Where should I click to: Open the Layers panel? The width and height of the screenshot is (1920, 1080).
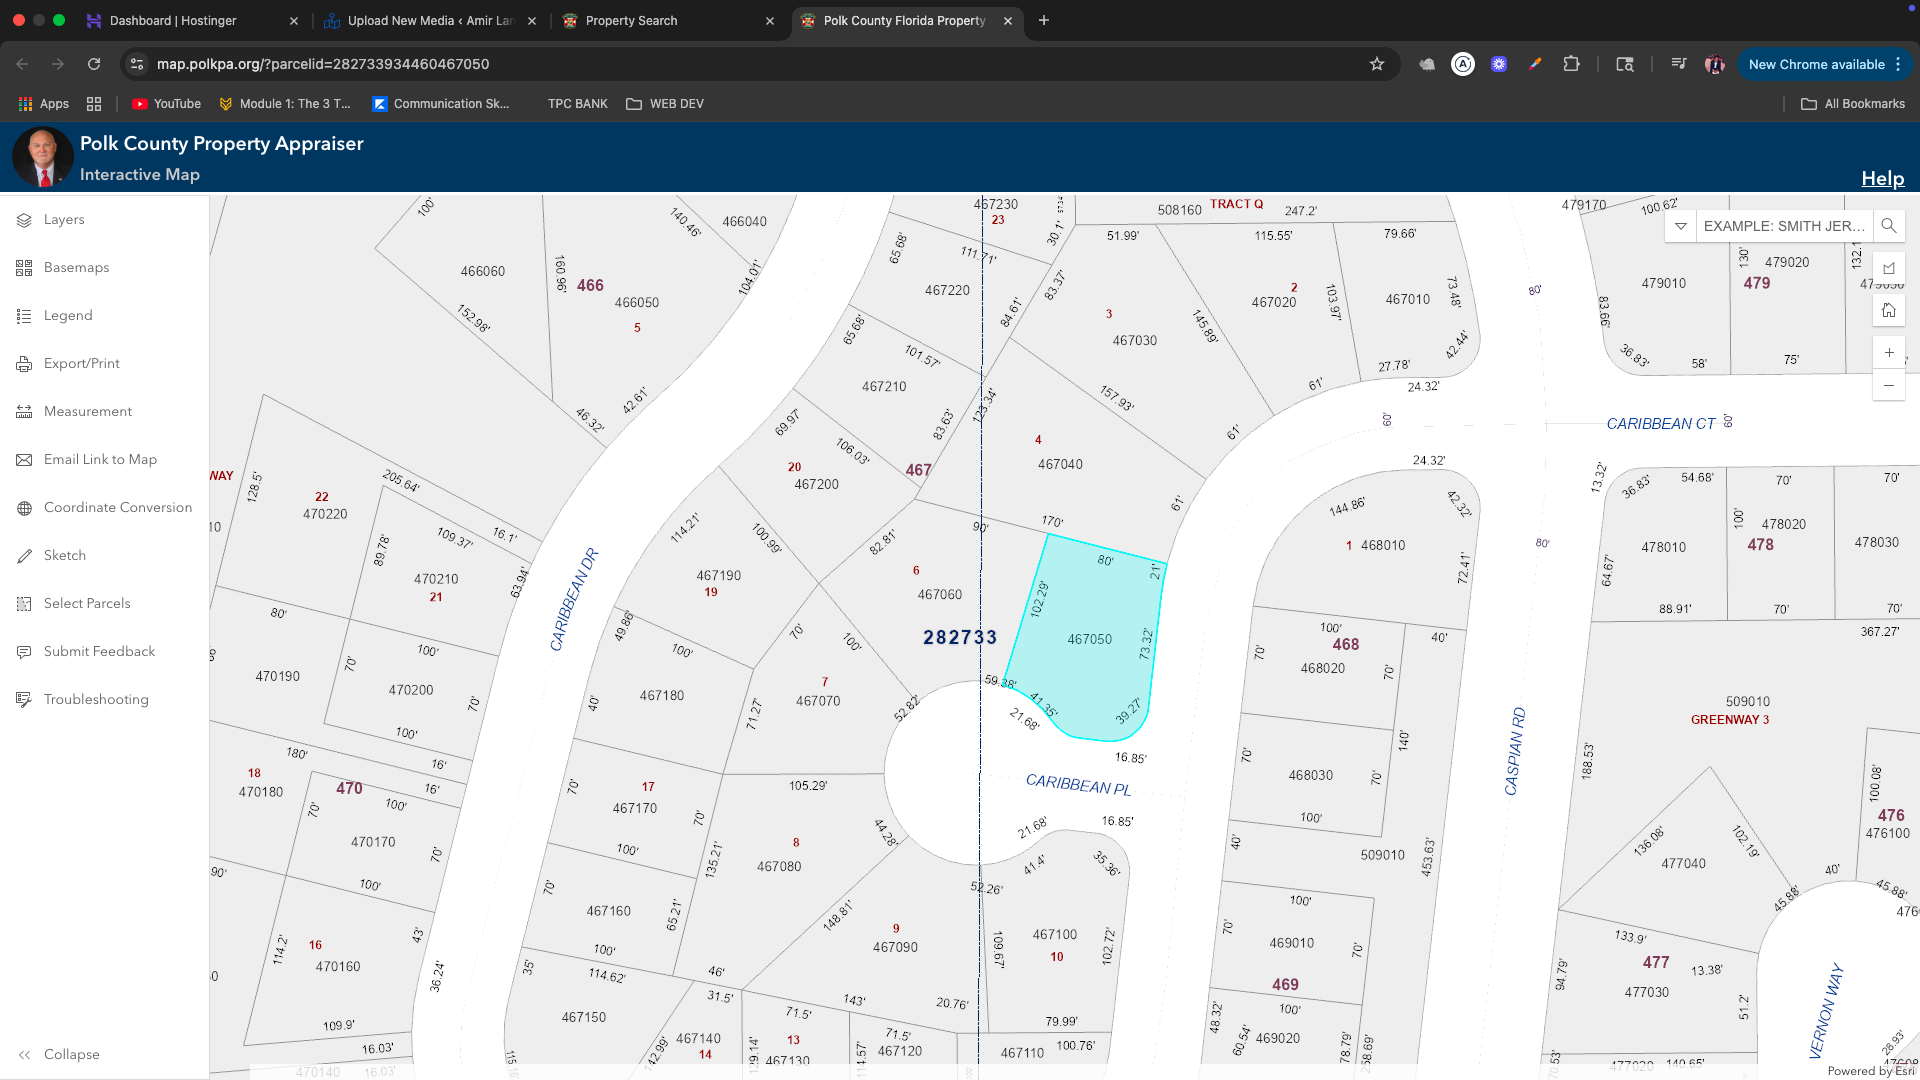(x=63, y=220)
